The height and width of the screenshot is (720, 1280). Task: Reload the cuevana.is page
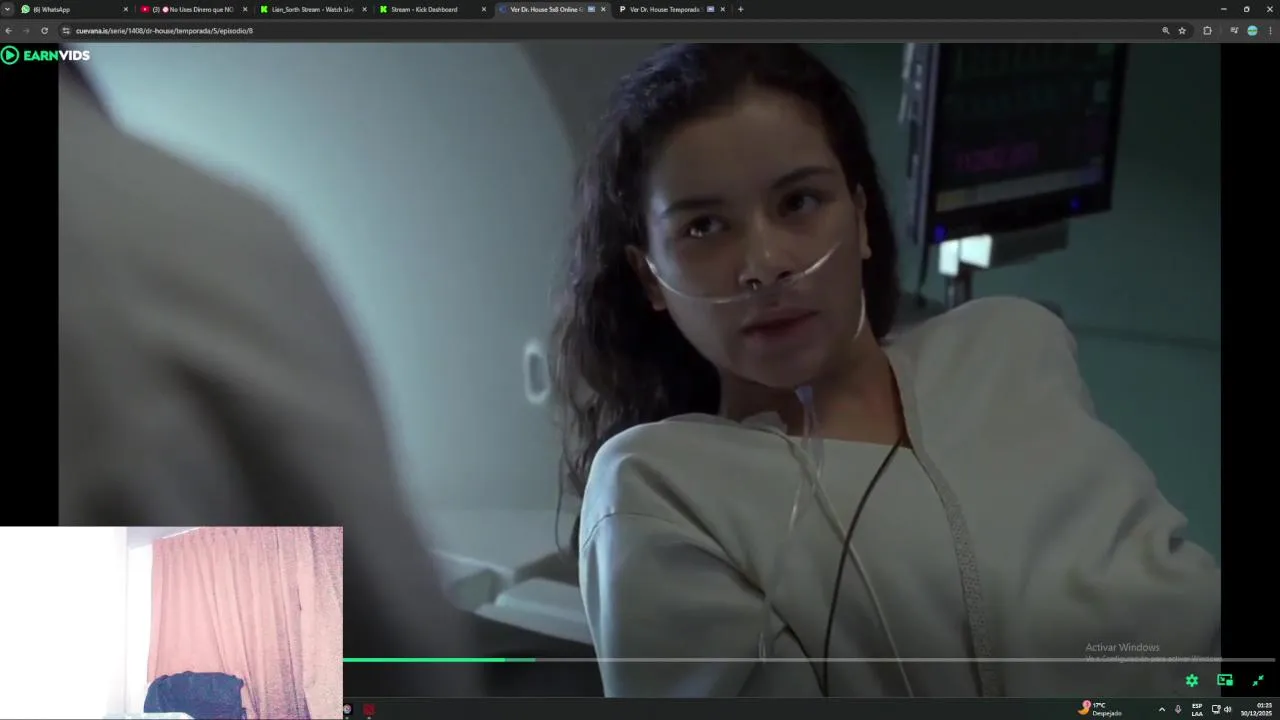tap(44, 31)
